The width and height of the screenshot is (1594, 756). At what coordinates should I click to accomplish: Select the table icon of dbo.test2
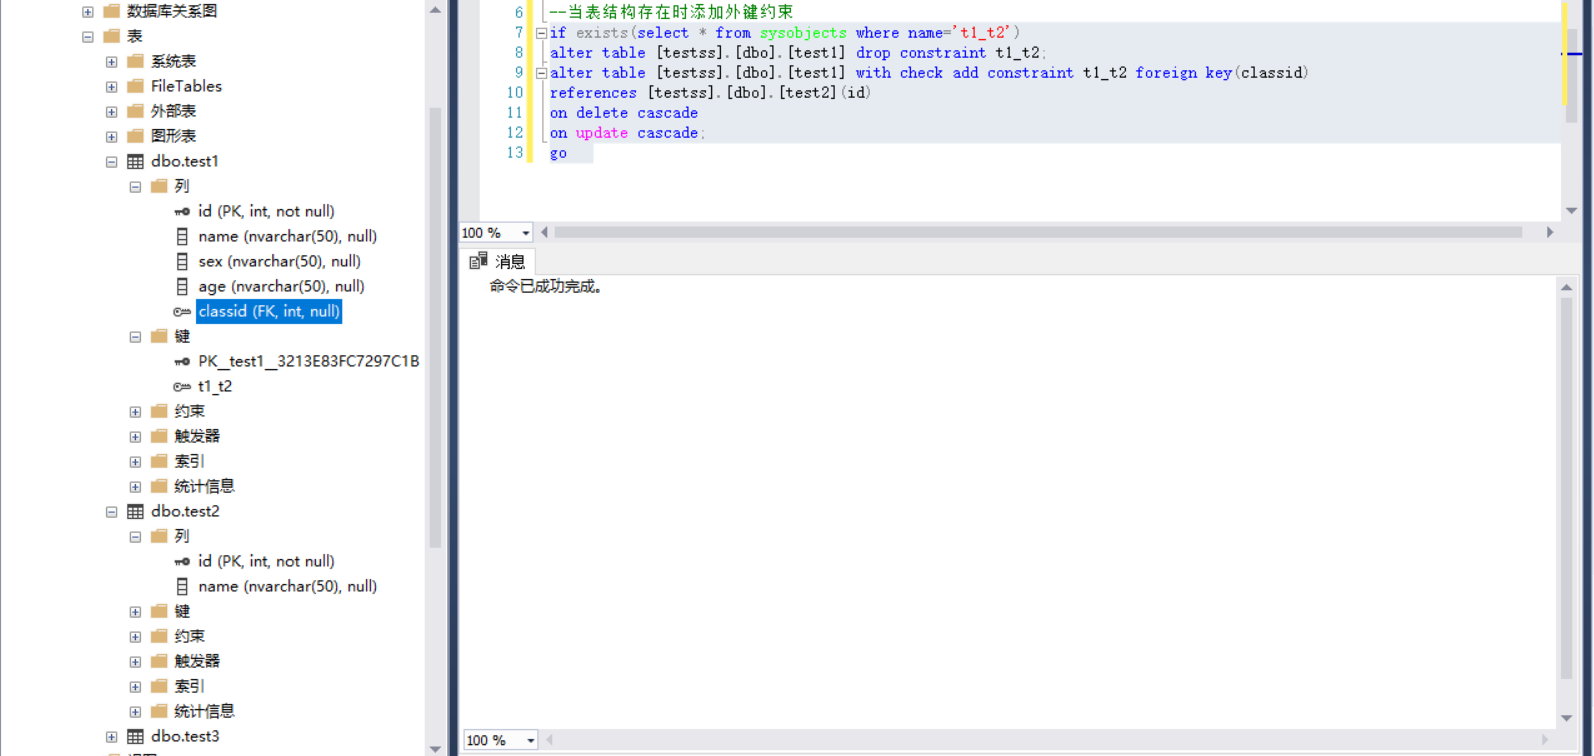[136, 511]
